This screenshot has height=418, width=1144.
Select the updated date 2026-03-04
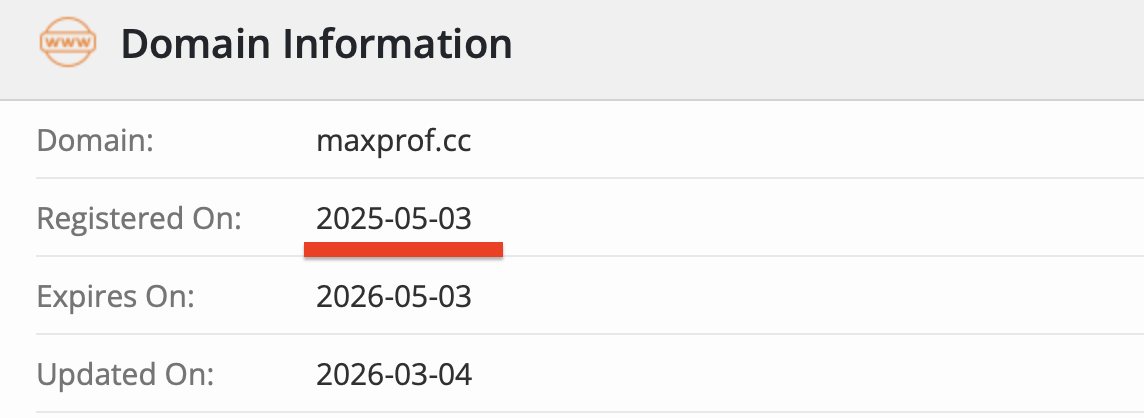coord(393,375)
